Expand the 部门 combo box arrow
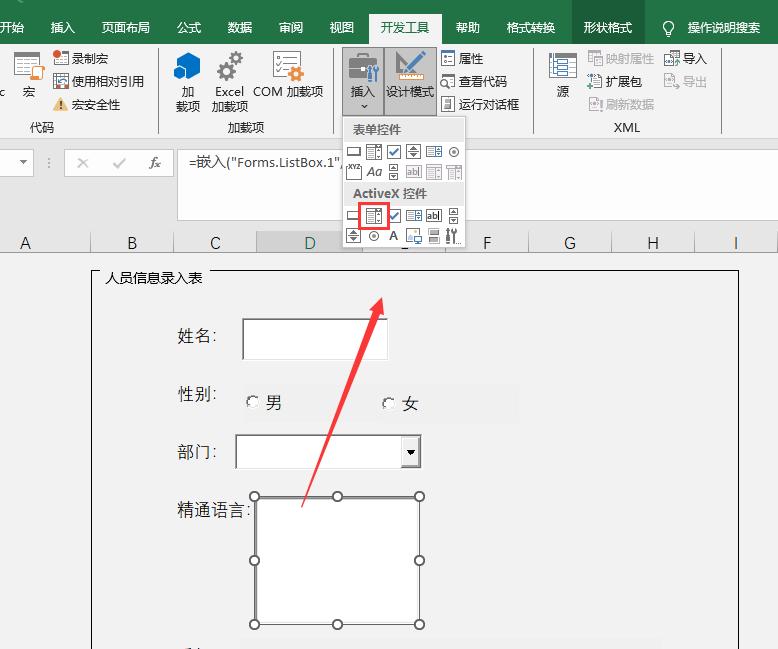Image resolution: width=778 pixels, height=649 pixels. [410, 452]
